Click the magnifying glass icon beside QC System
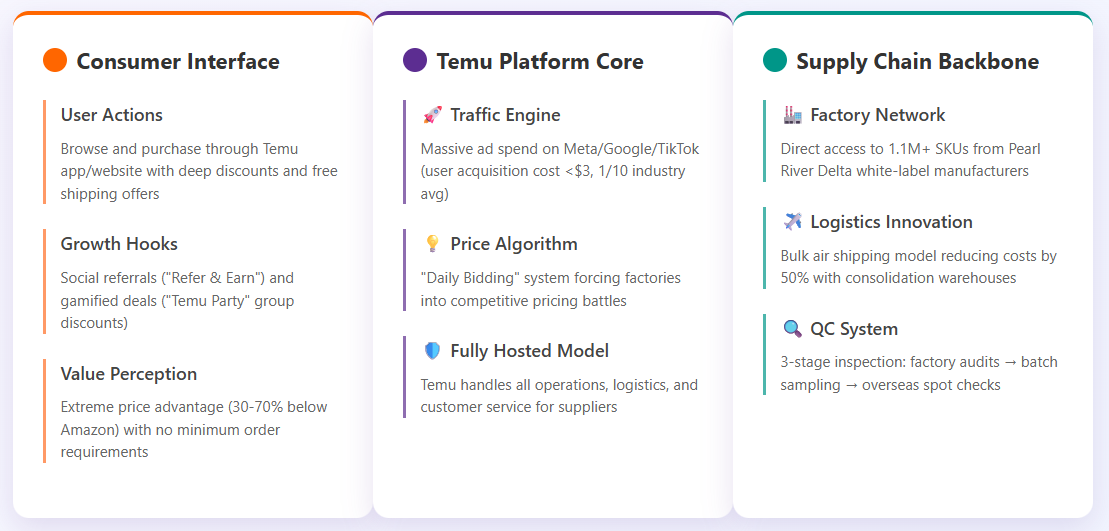This screenshot has width=1109, height=531. pos(792,329)
